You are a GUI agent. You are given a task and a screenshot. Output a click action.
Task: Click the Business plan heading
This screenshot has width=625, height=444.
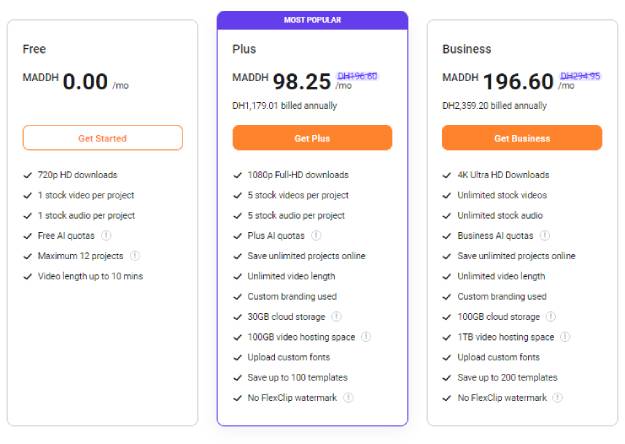click(x=467, y=49)
